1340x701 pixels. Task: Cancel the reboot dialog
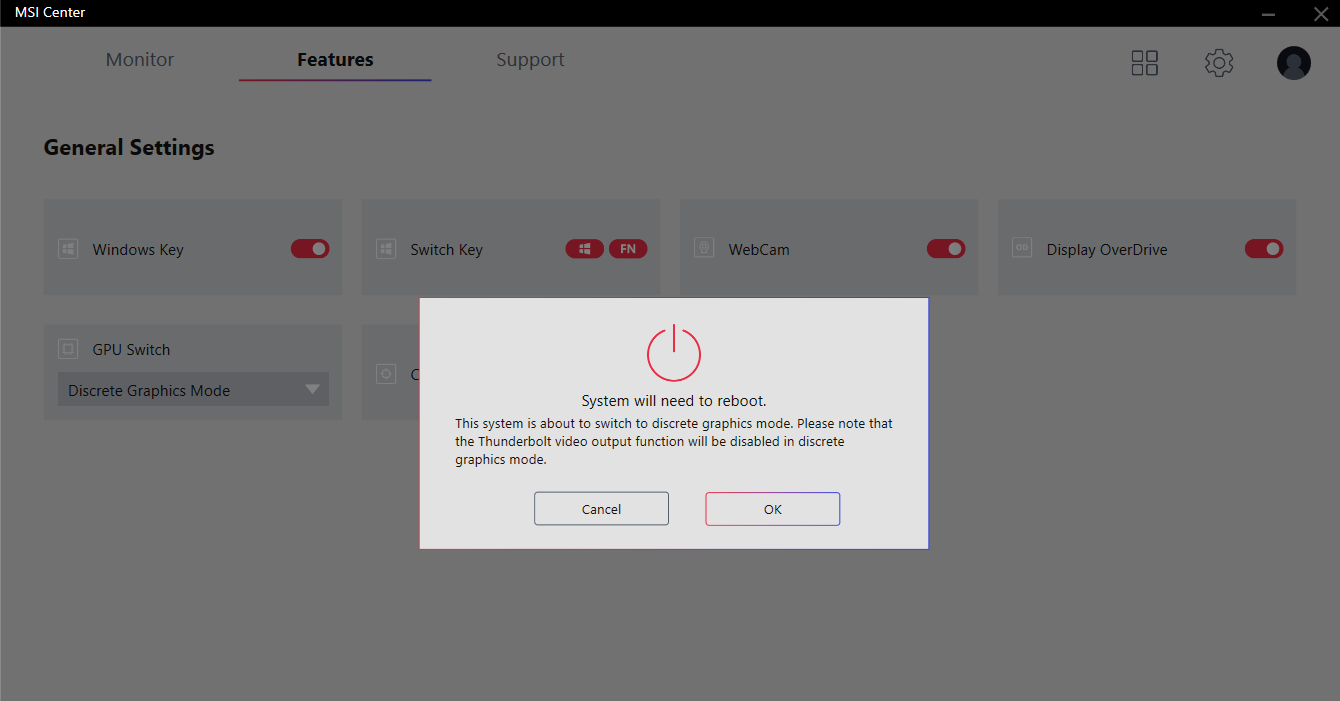[x=601, y=509]
